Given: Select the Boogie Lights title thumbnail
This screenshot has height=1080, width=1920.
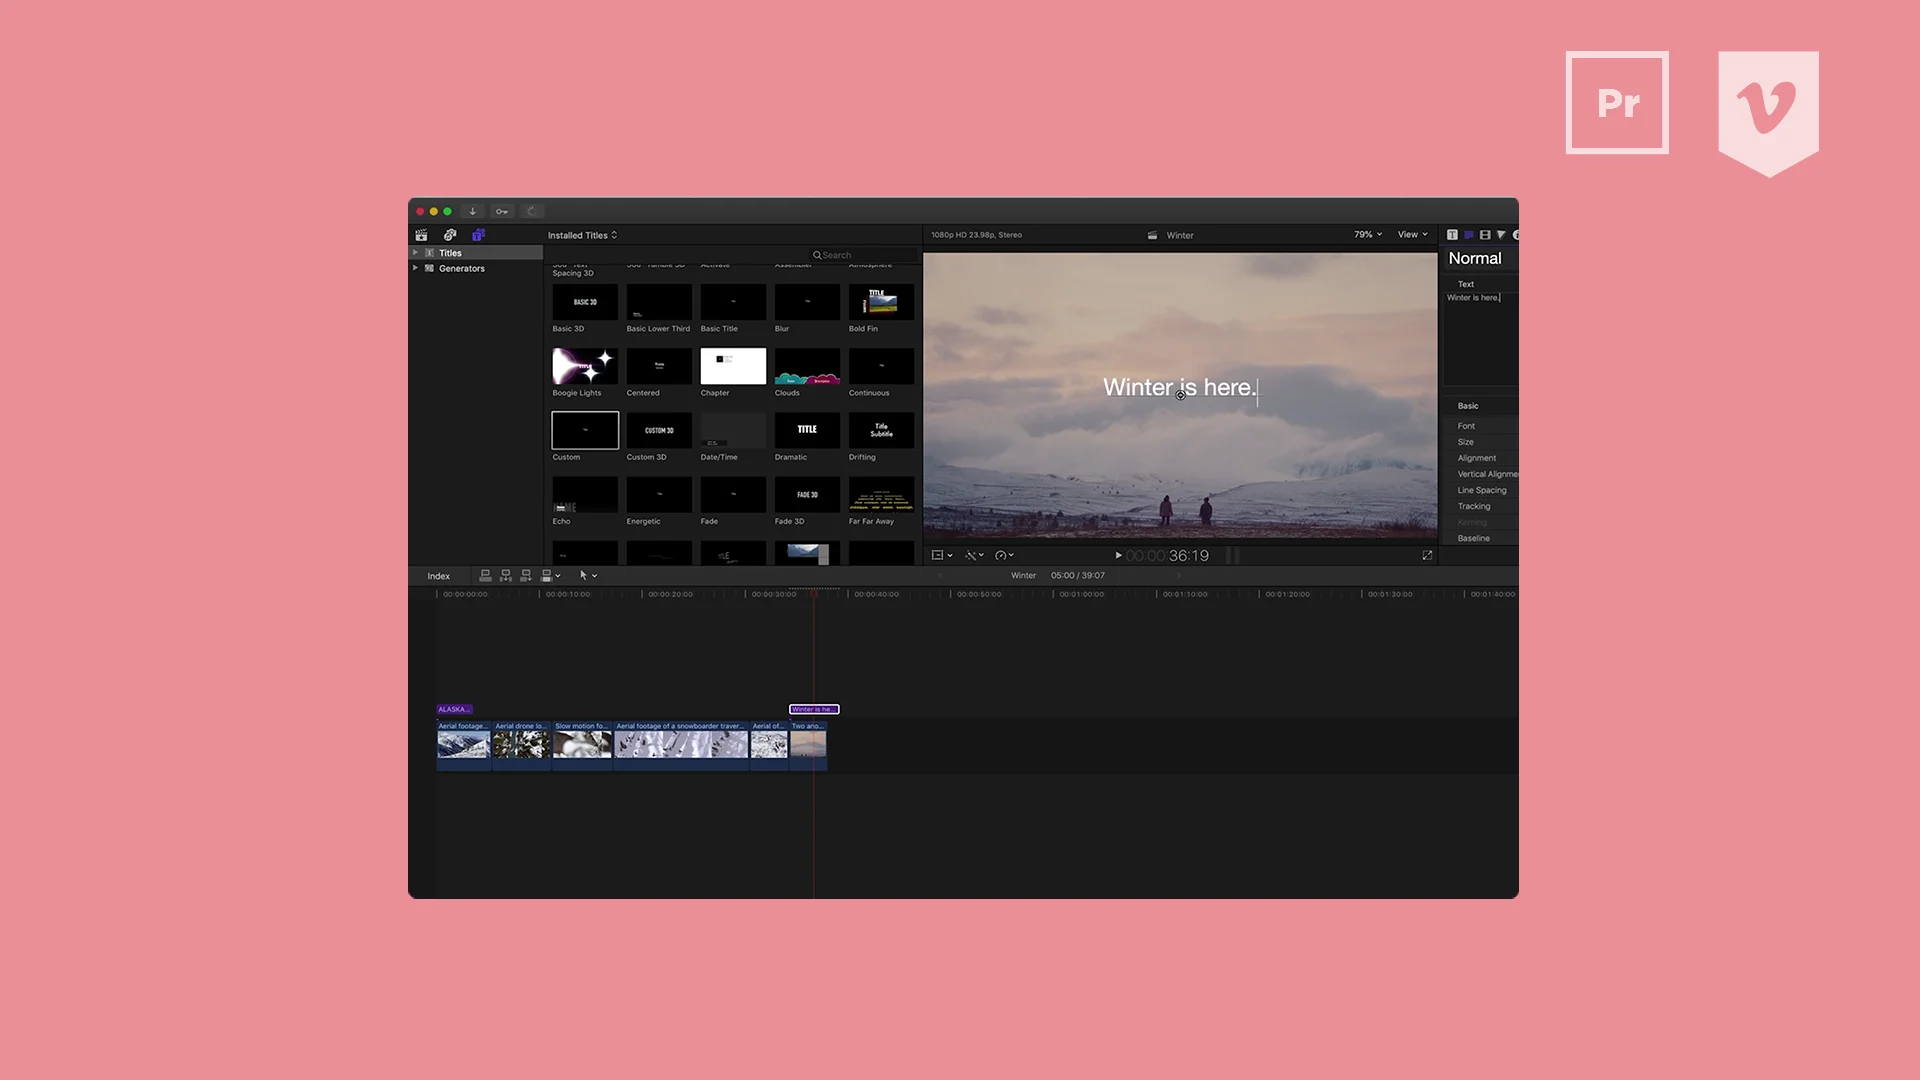Looking at the screenshot, I should click(x=585, y=366).
